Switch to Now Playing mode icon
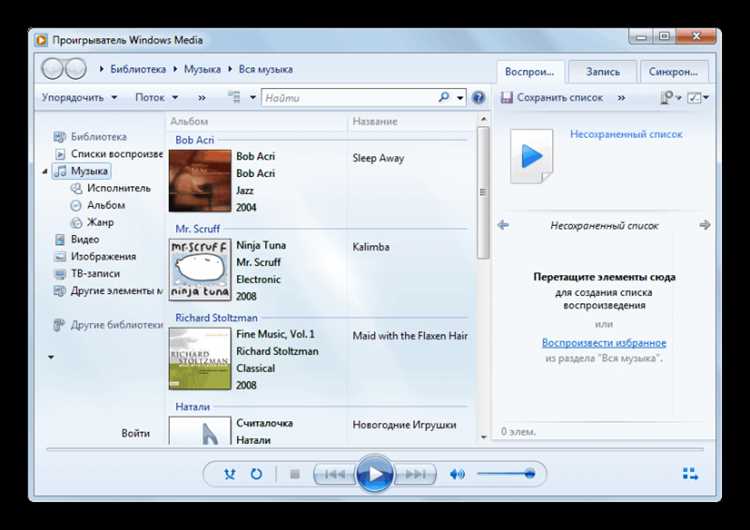Screen dimensions: 750x530 click(x=690, y=474)
